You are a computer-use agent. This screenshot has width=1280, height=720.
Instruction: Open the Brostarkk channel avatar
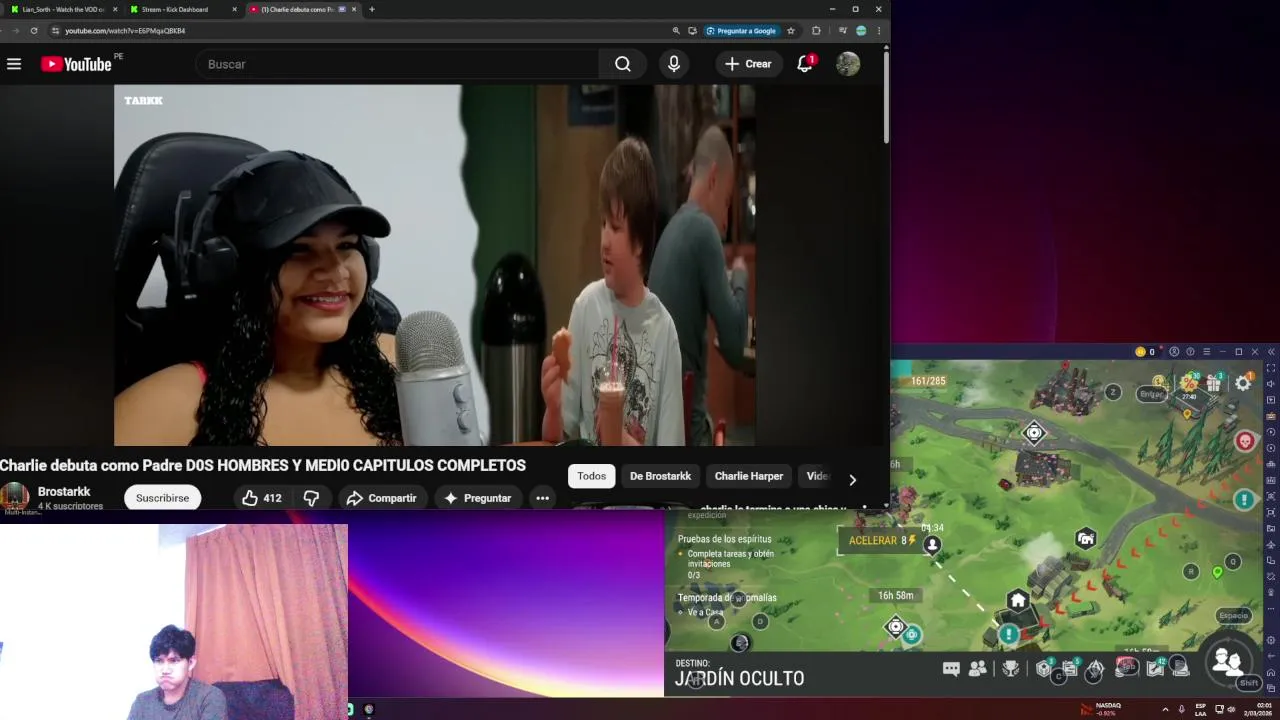tap(14, 497)
